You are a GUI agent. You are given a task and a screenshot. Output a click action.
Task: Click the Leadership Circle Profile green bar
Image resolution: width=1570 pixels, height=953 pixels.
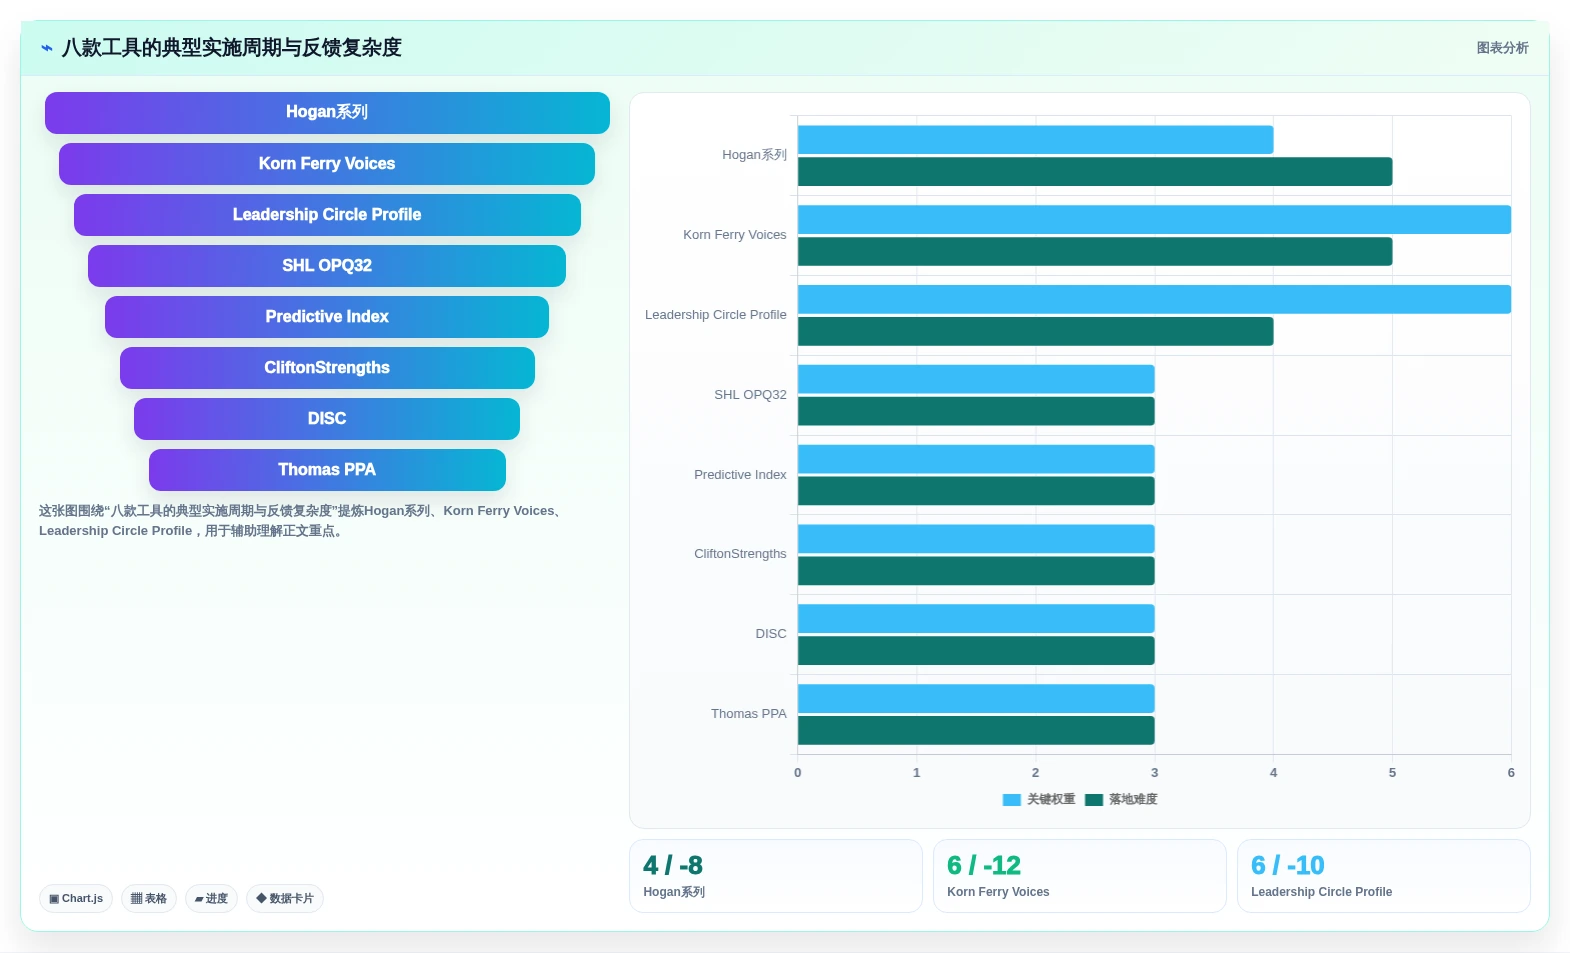[1035, 332]
